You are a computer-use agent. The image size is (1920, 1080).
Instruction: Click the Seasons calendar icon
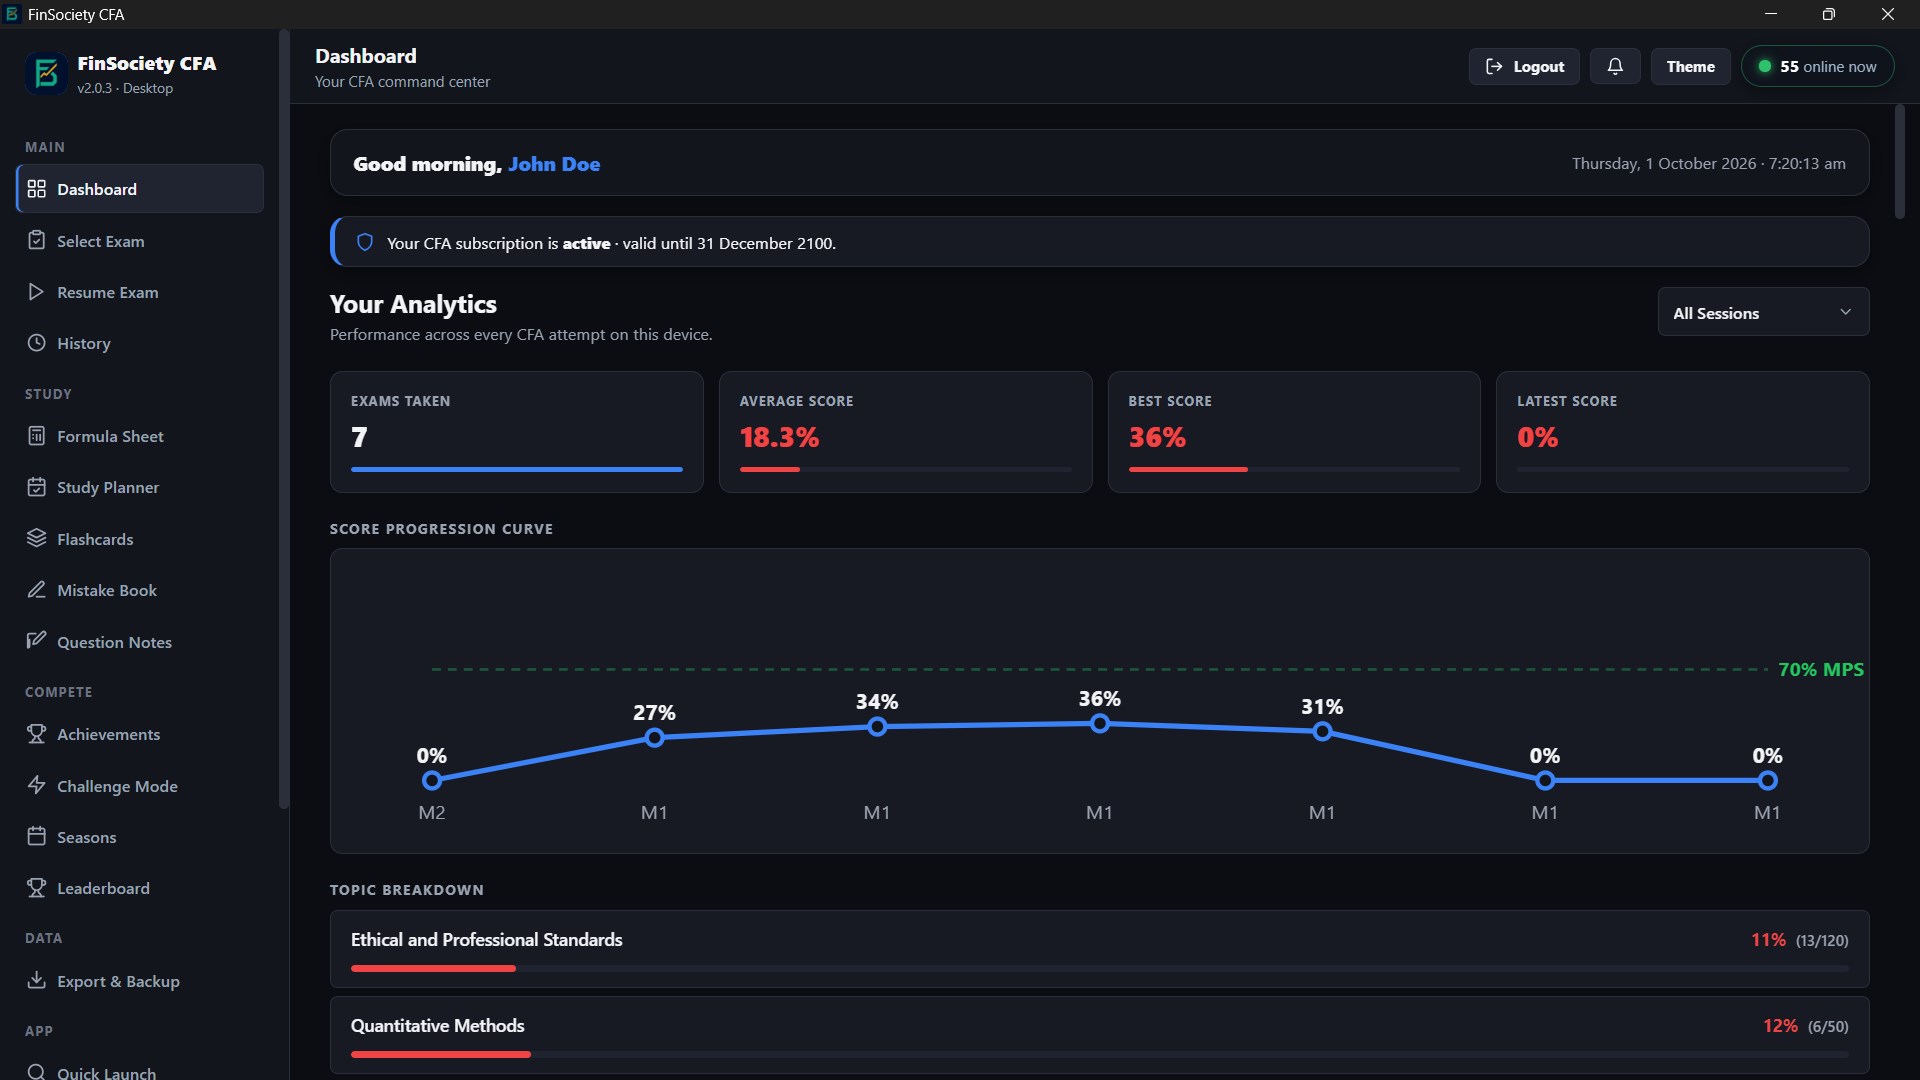pyautogui.click(x=37, y=837)
